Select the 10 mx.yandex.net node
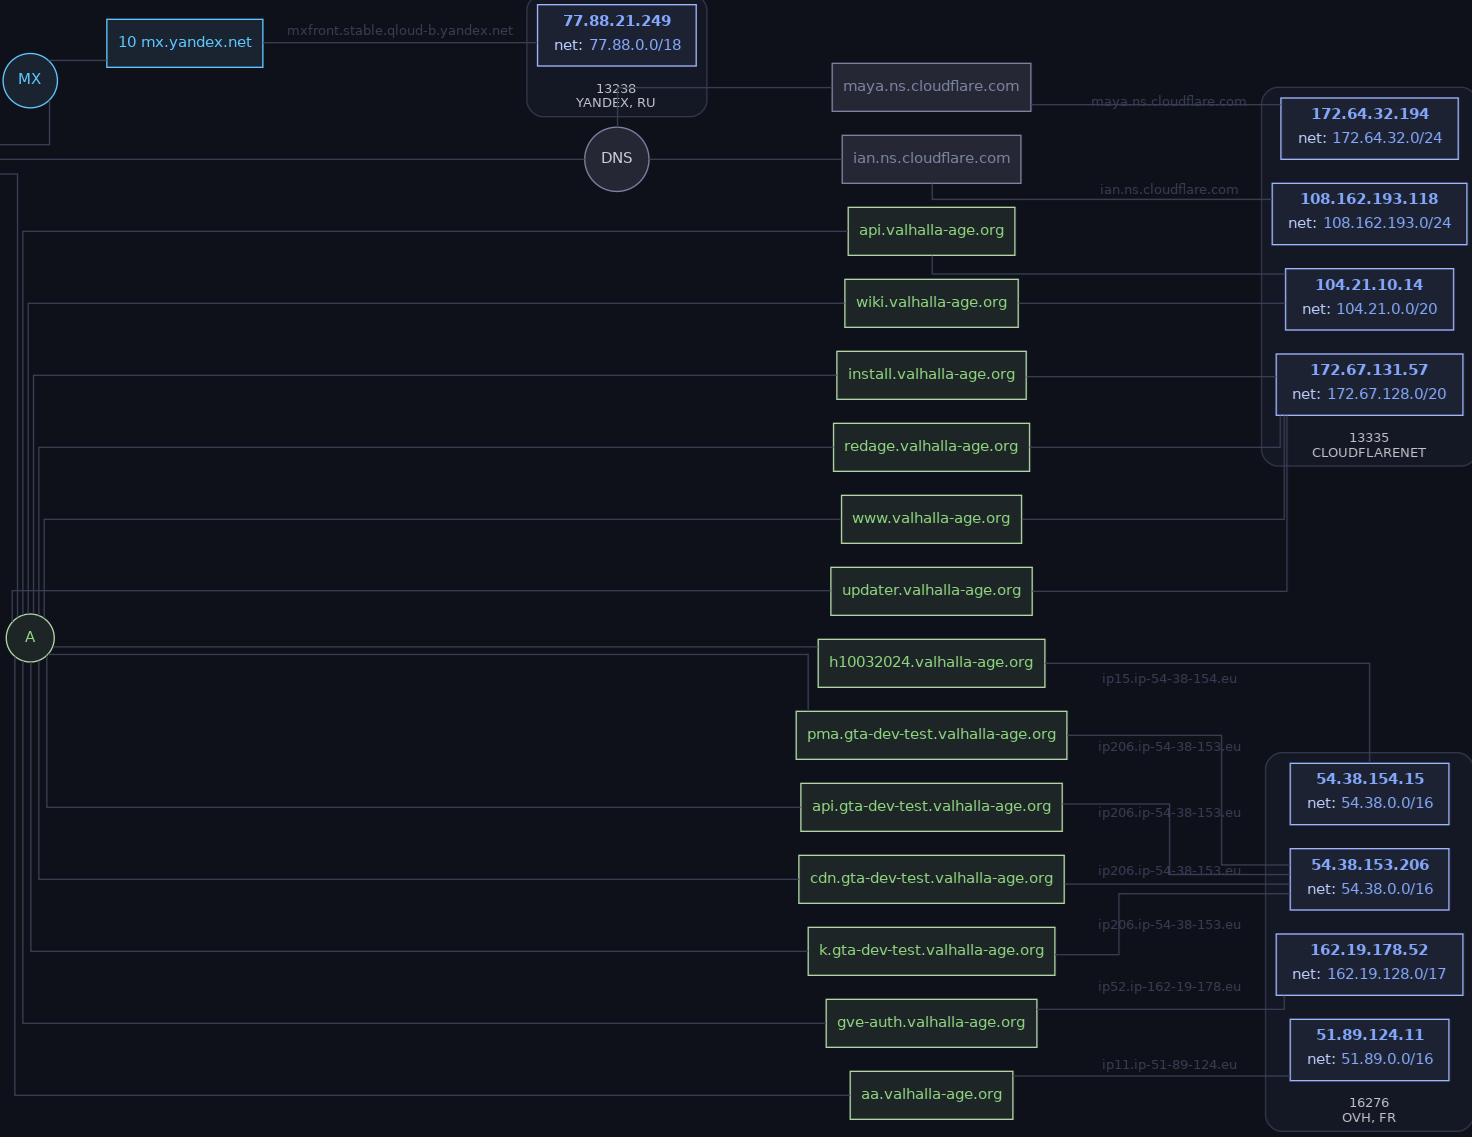 (185, 43)
